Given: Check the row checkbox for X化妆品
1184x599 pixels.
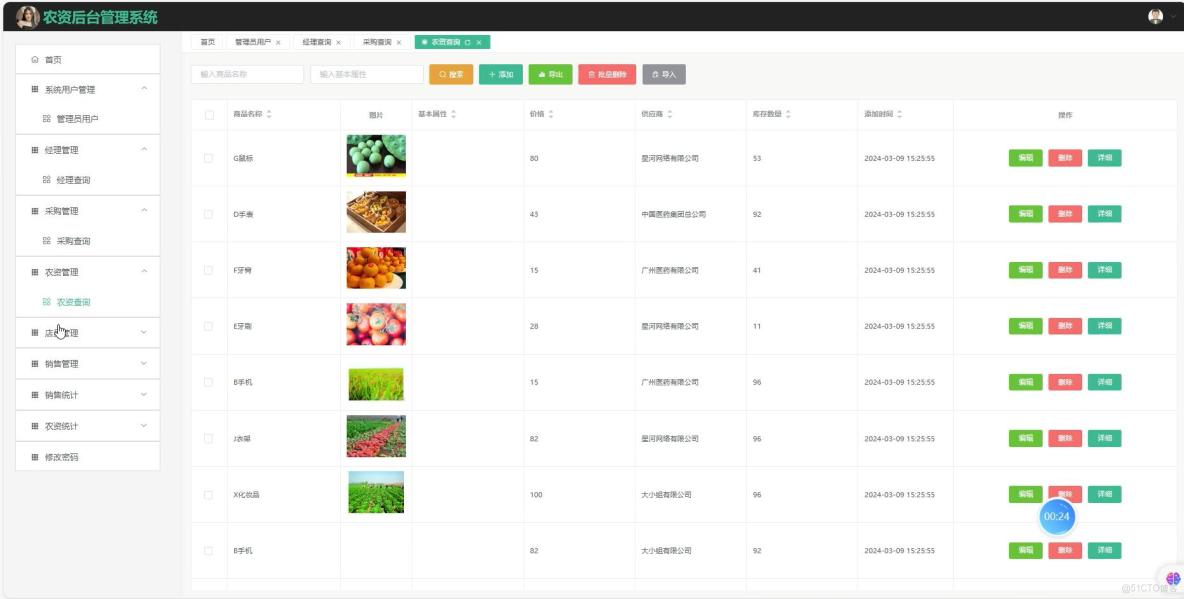Looking at the screenshot, I should 210,494.
